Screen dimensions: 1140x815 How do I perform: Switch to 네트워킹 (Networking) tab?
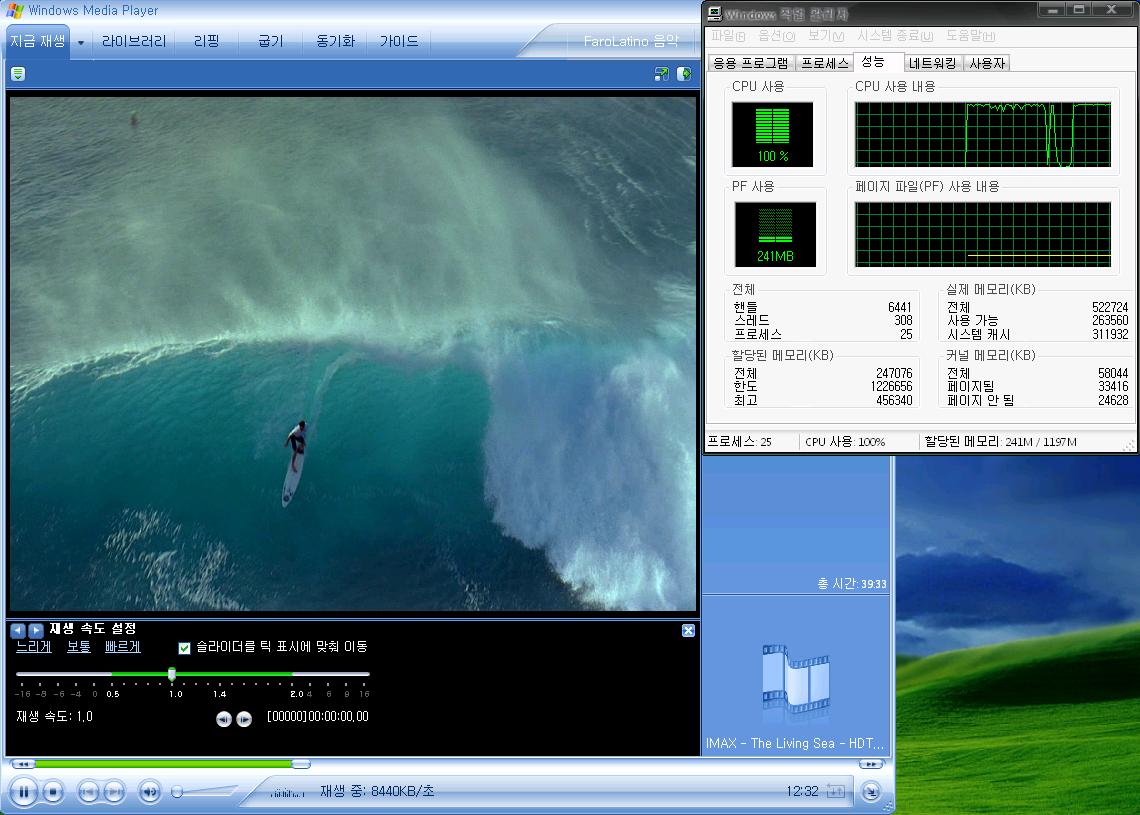(x=933, y=63)
